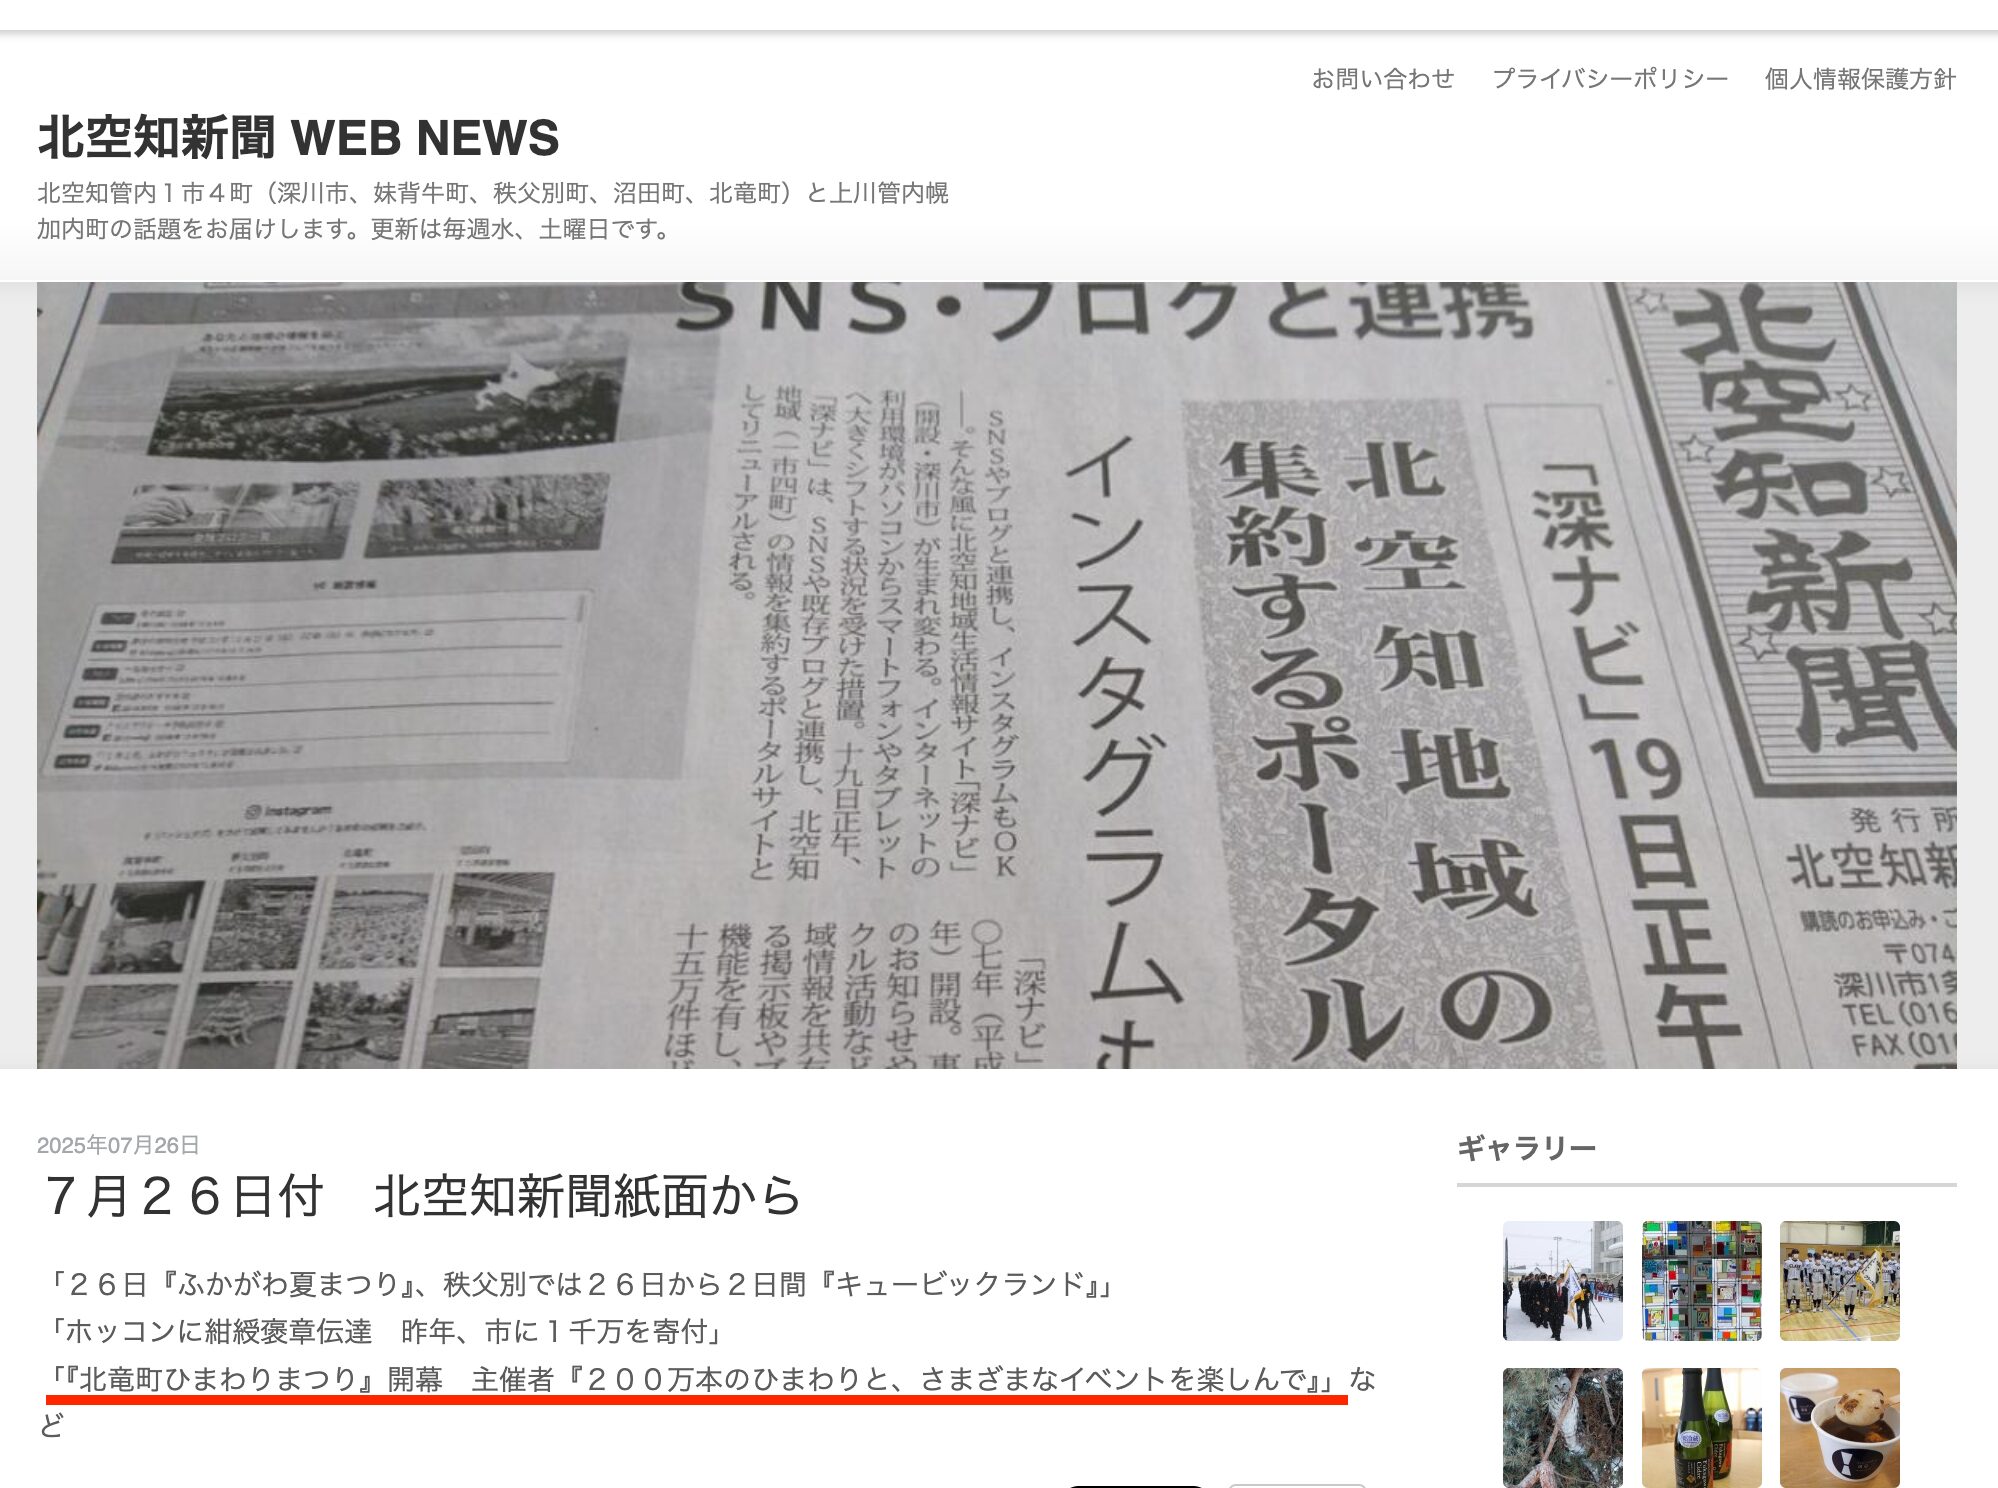
Task: Click the ギャラリー sidebar heading
Action: [x=1526, y=1148]
